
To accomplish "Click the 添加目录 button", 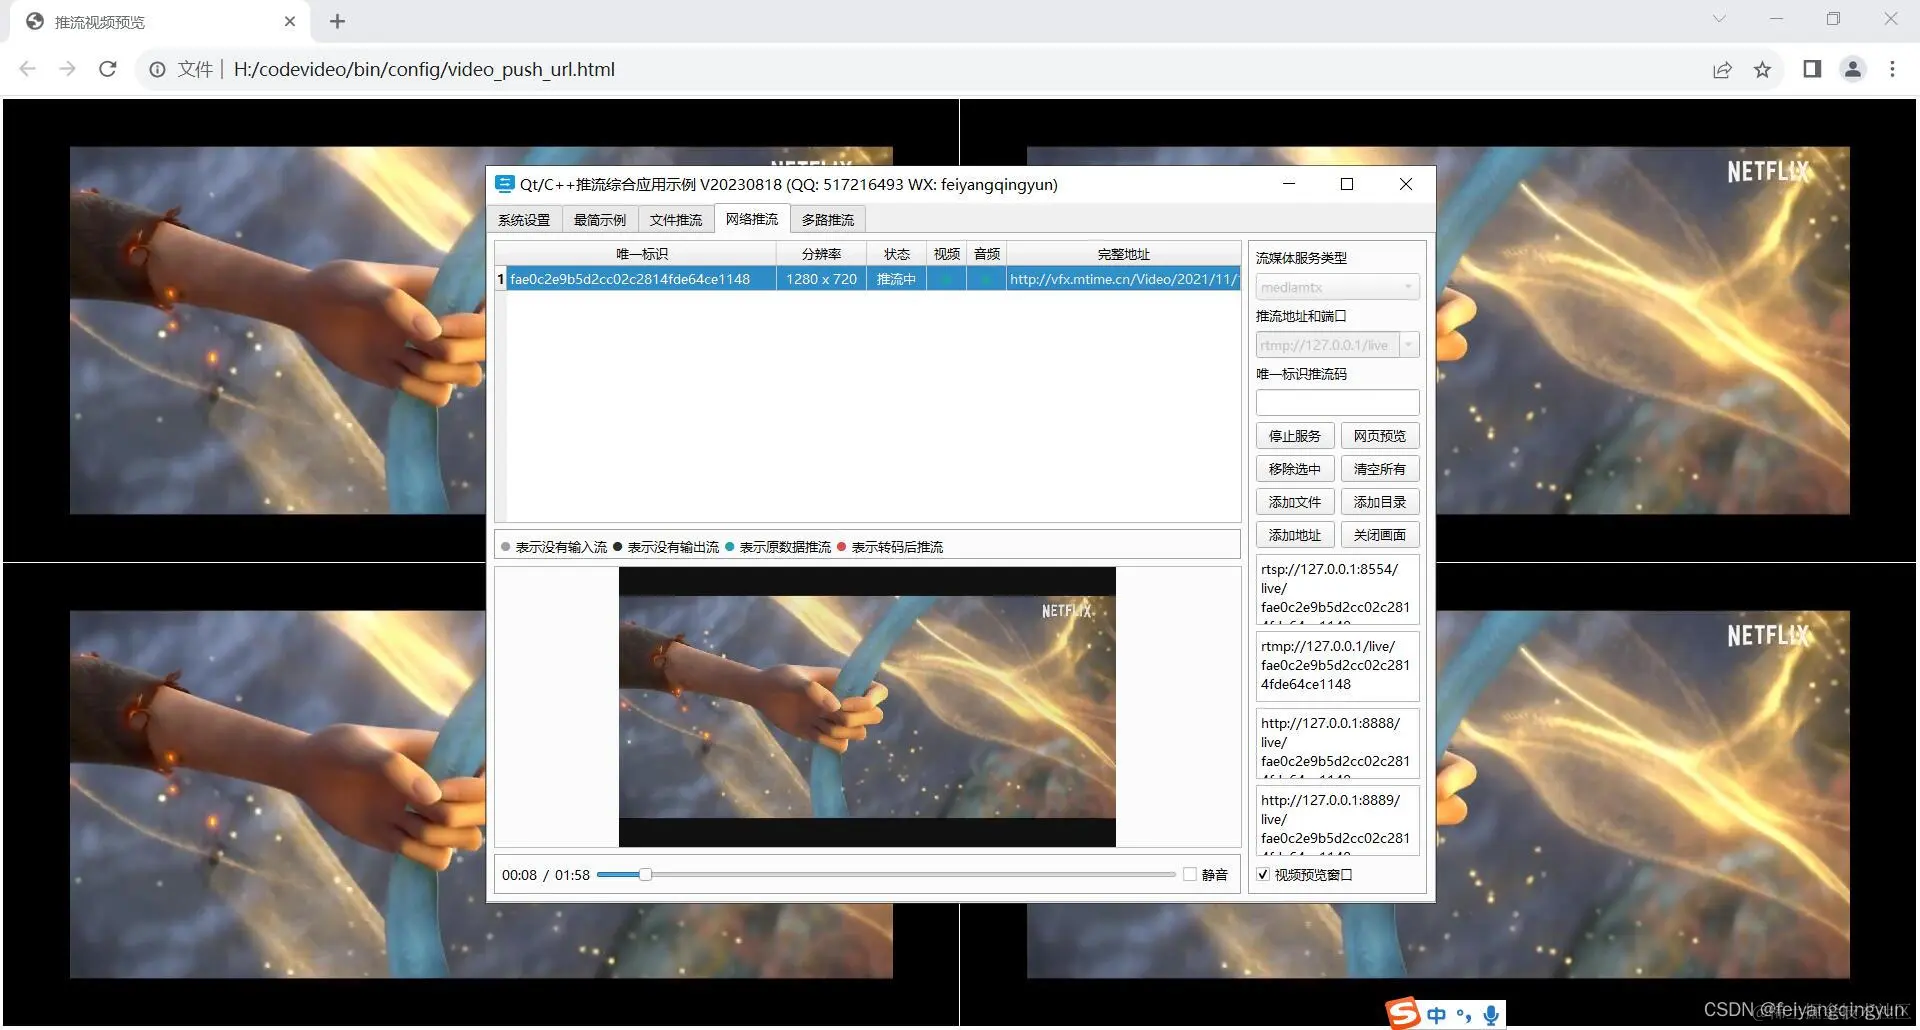I will point(1380,502).
